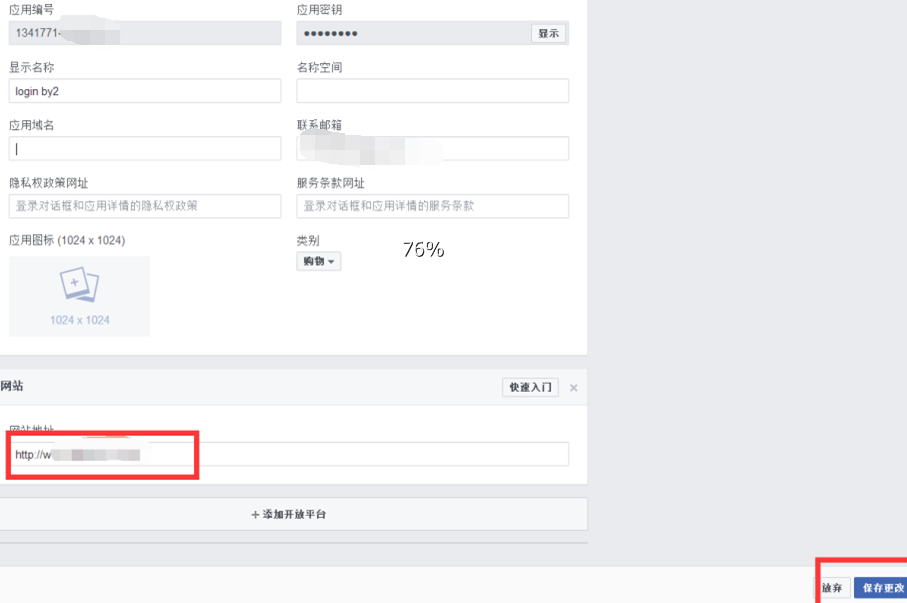Click 显示 to reveal the app secret
The height and width of the screenshot is (603, 907).
pos(548,33)
